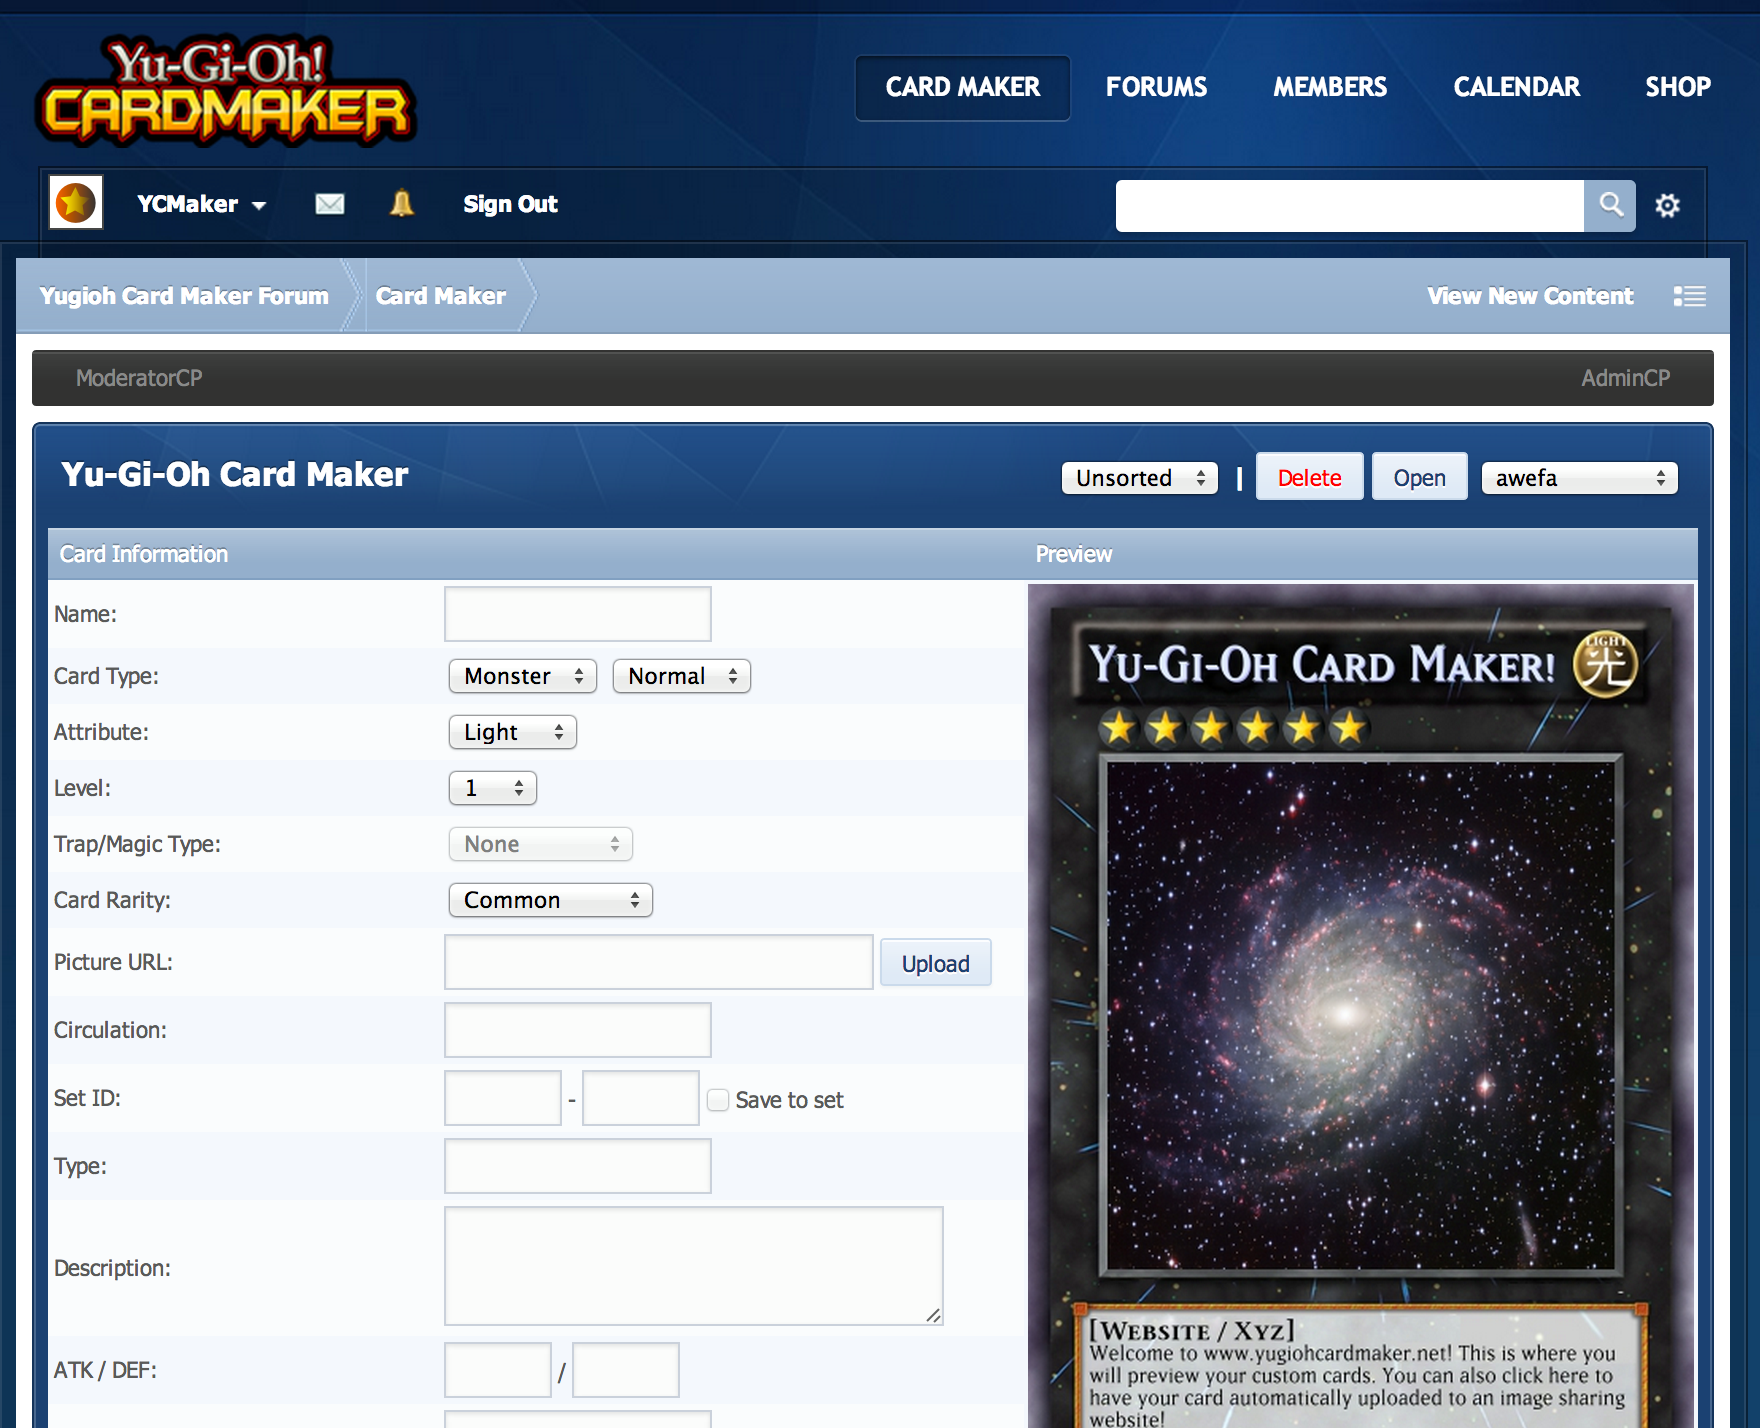Click the YCMaker avatar star icon
Viewport: 1760px width, 1428px height.
(76, 203)
